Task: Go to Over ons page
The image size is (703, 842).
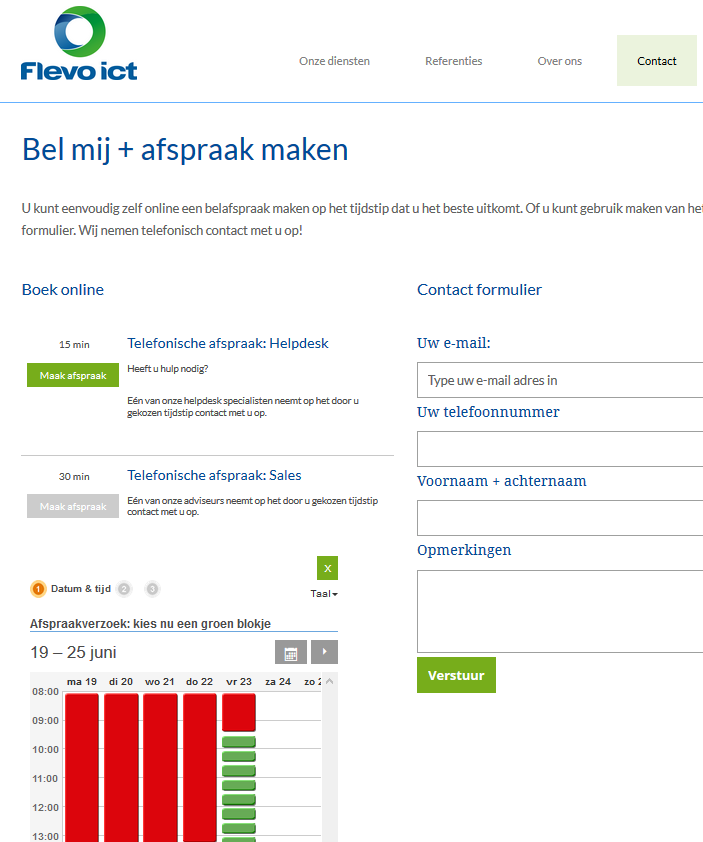Action: 560,61
